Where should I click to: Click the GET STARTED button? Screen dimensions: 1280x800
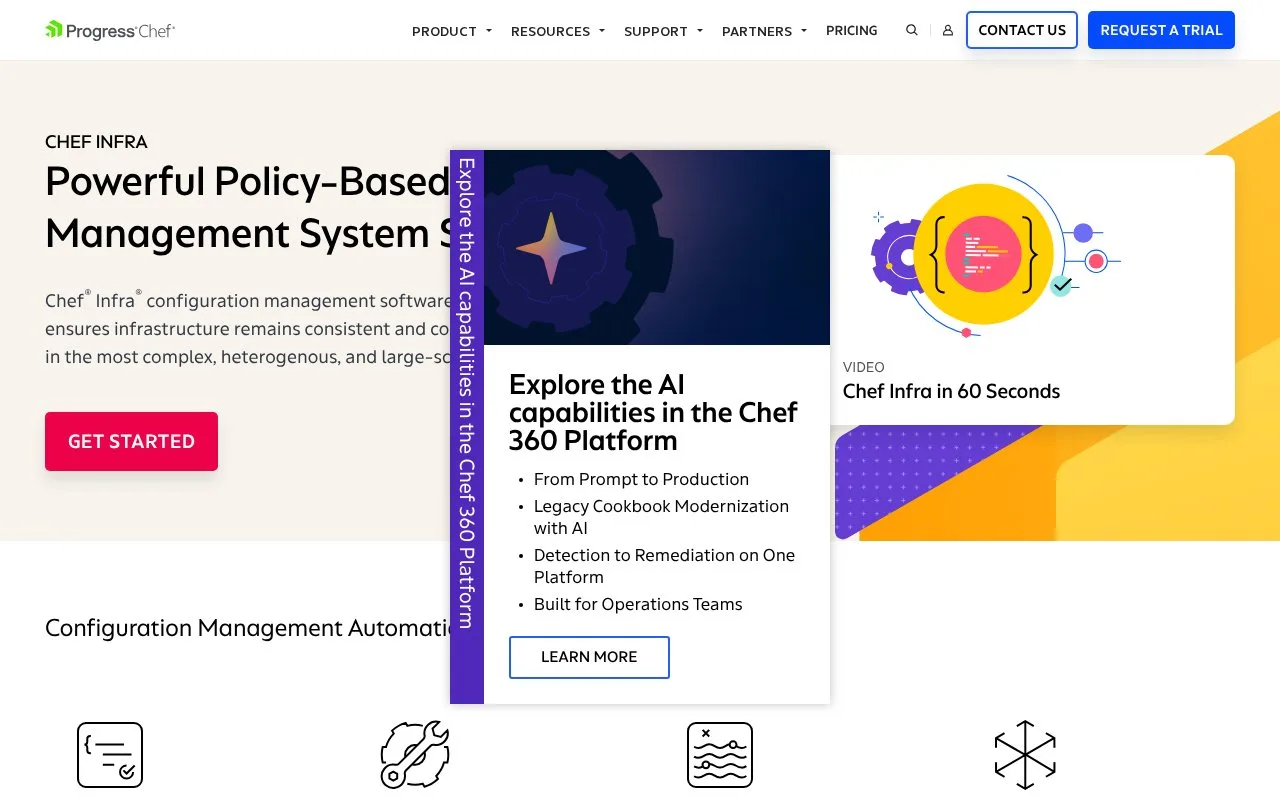131,441
